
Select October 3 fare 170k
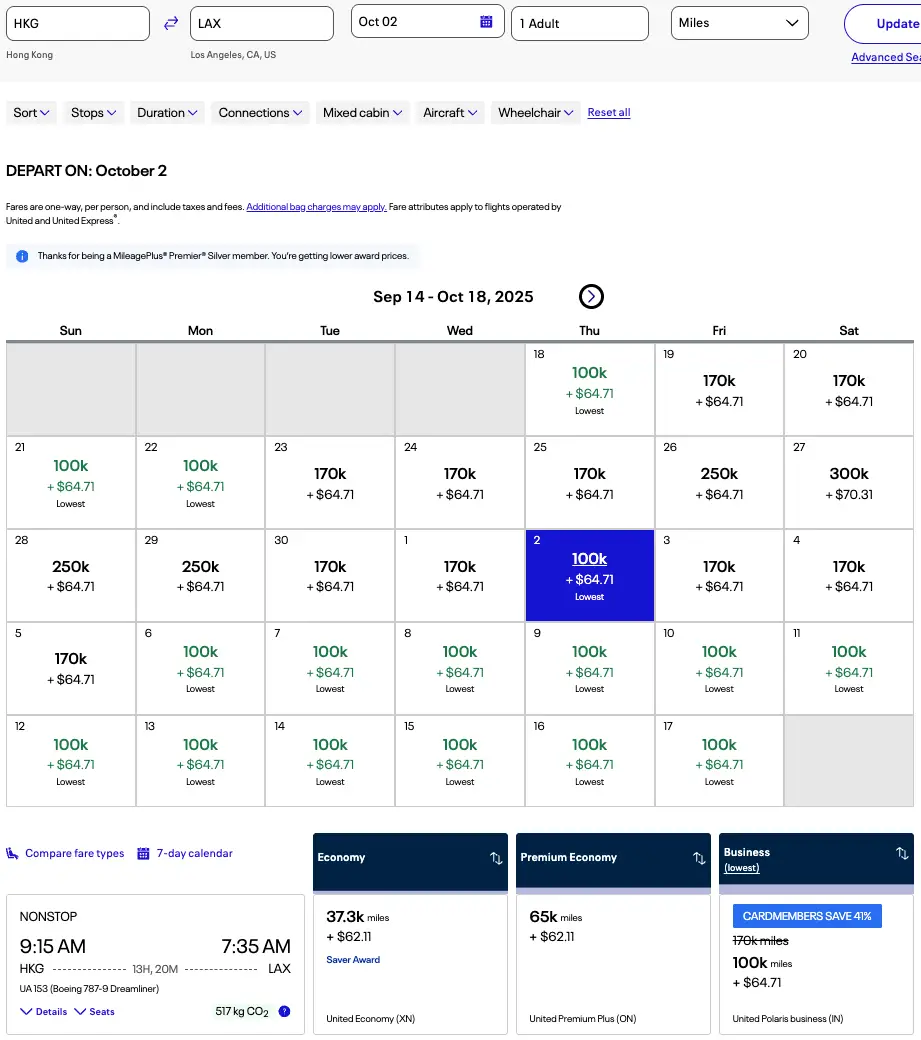click(719, 575)
